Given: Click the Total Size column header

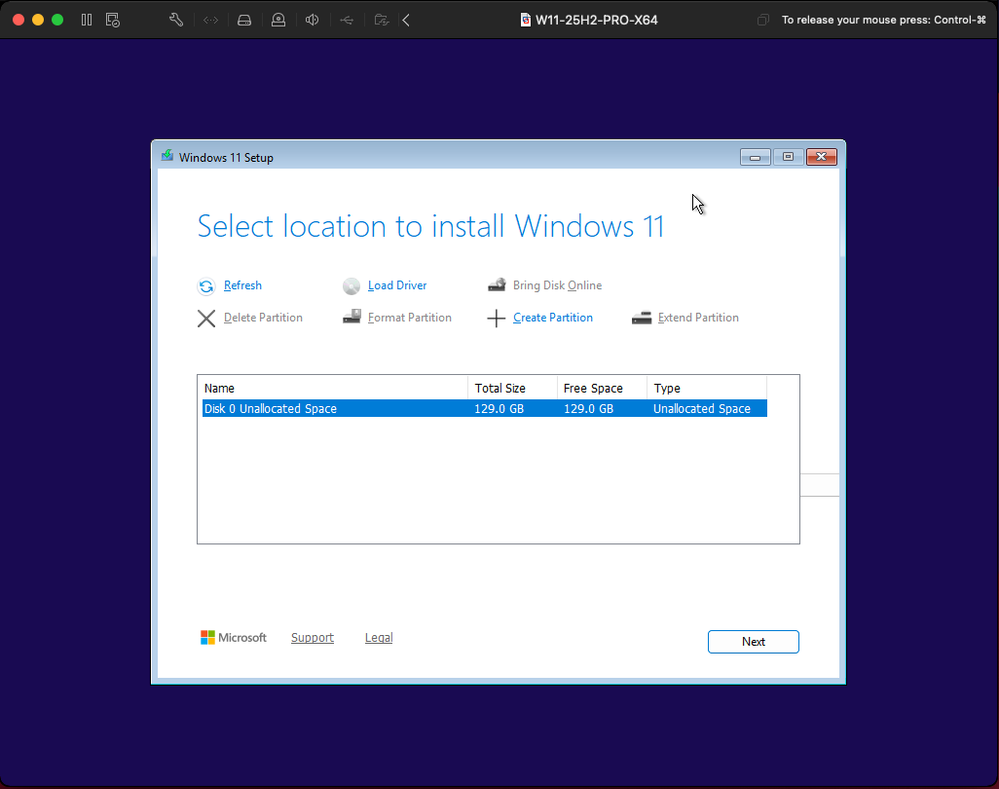Looking at the screenshot, I should 512,388.
